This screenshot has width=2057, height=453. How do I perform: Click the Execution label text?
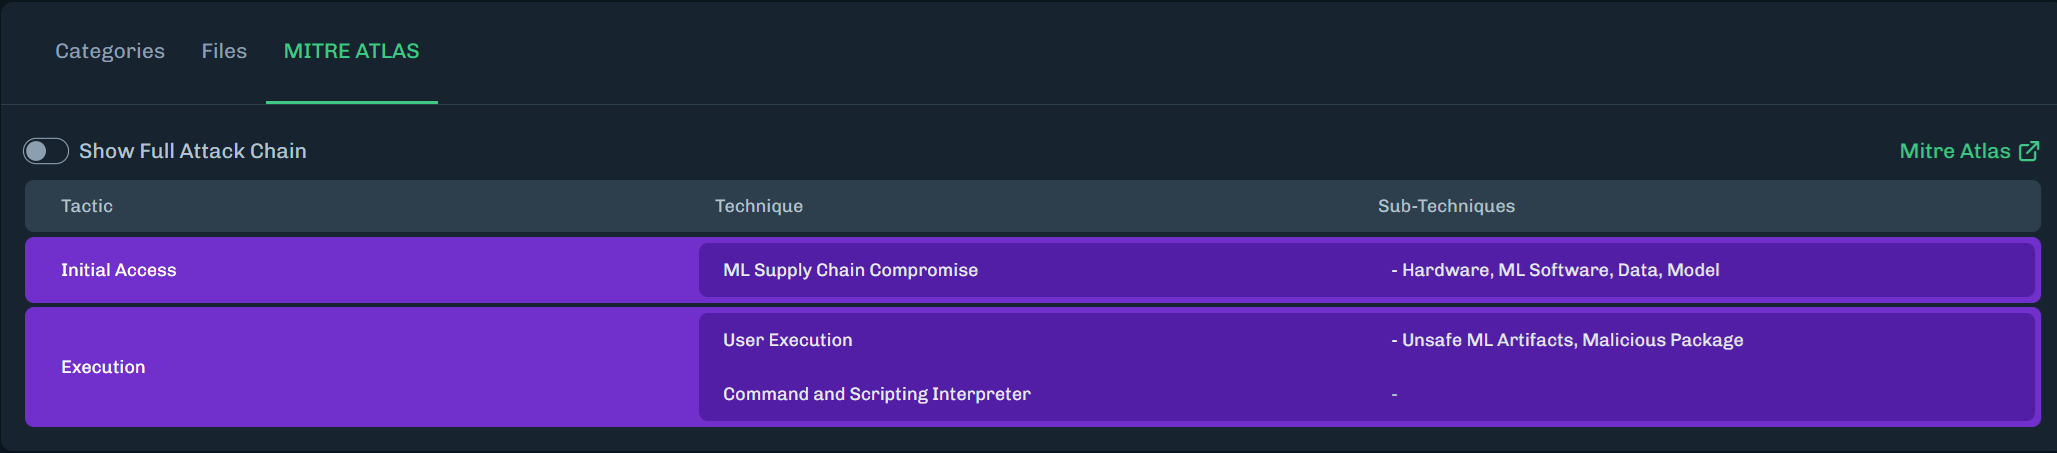(103, 367)
